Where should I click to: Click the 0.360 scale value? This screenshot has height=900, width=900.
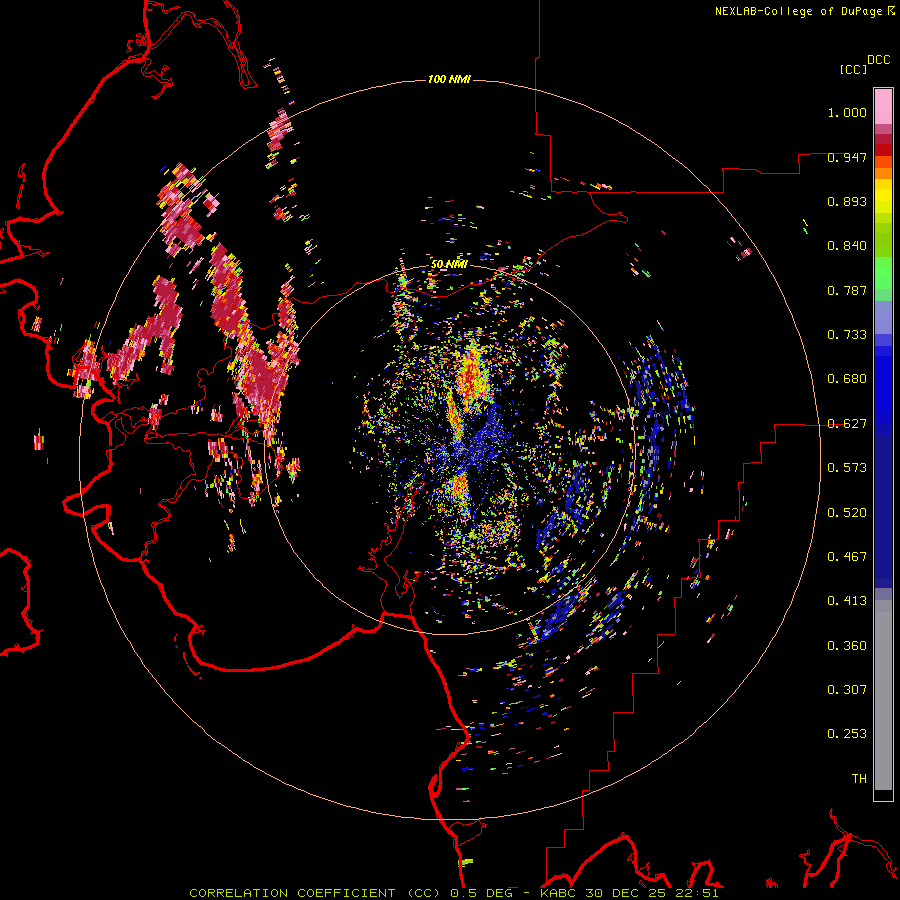coord(847,646)
